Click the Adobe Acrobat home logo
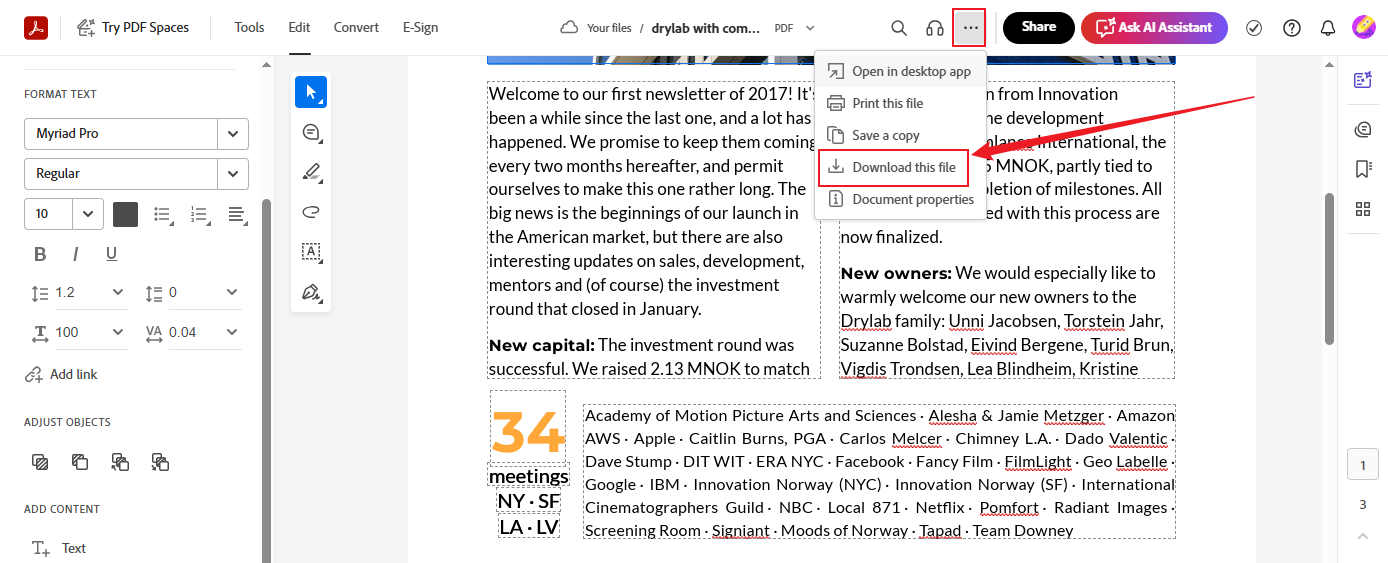This screenshot has width=1388, height=563. point(35,28)
